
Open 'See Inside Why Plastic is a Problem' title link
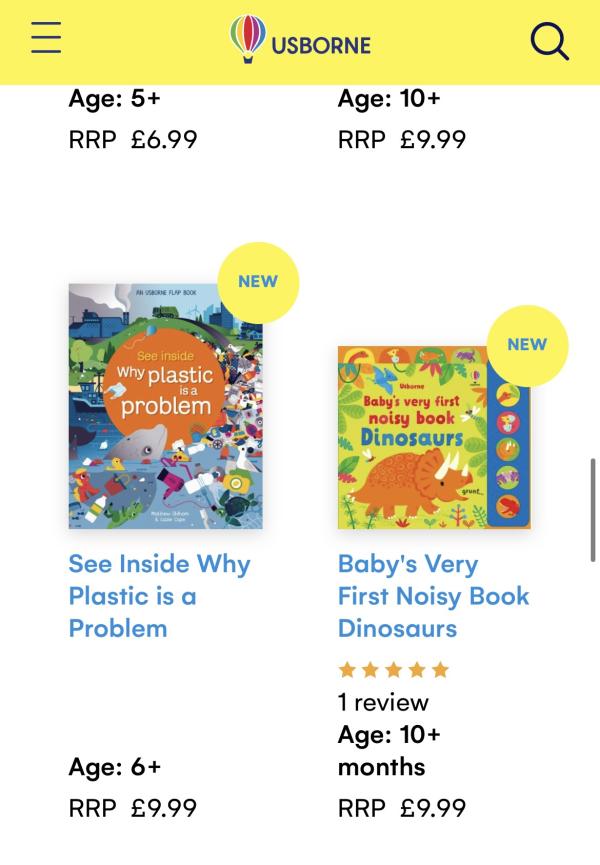point(159,596)
